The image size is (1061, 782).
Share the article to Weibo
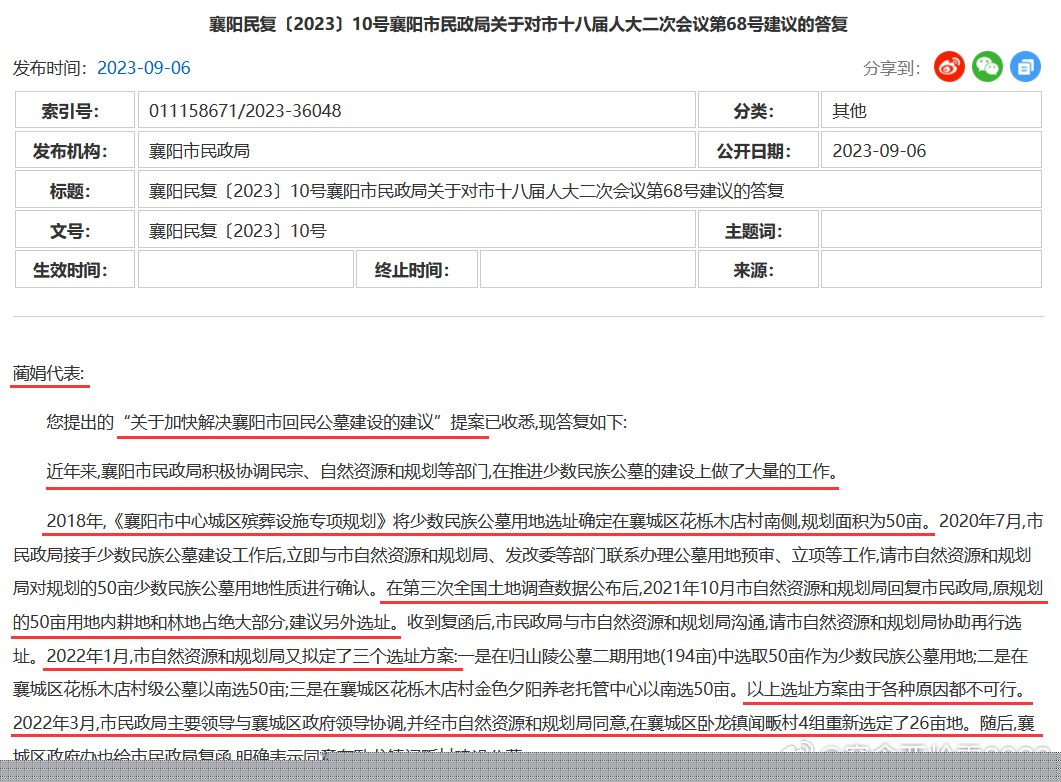pyautogui.click(x=949, y=67)
